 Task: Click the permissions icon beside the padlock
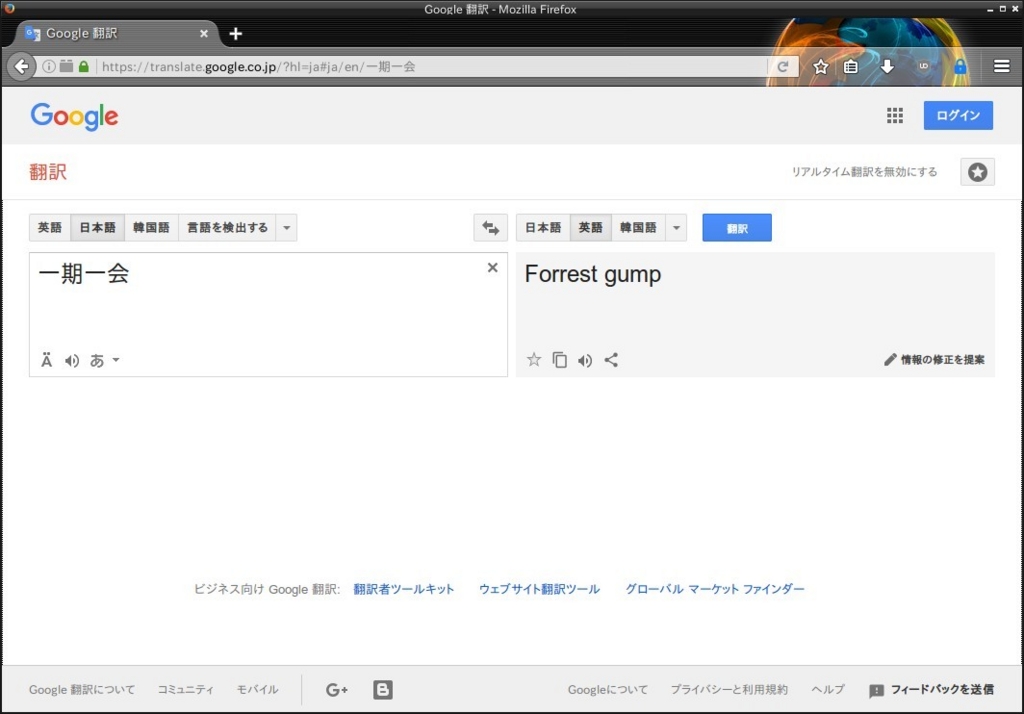click(x=66, y=66)
